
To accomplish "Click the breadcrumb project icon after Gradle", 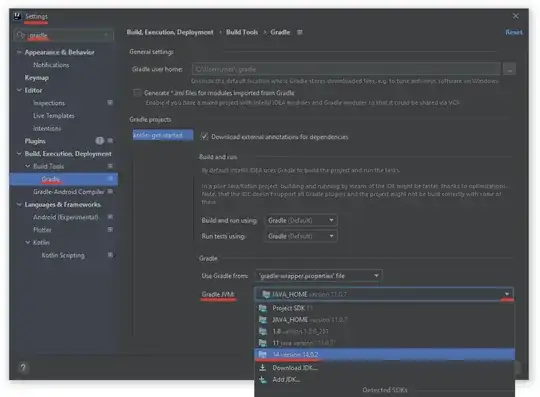I will [300, 32].
